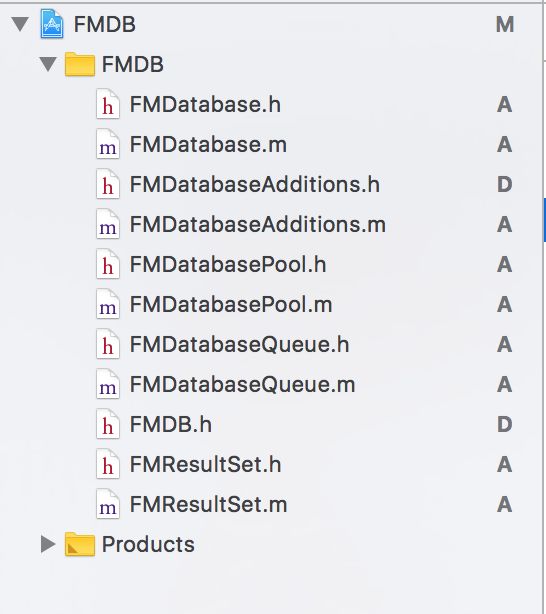Select FMResultSet.m in the navigator
Screen dimensions: 546x614
[x=208, y=504]
